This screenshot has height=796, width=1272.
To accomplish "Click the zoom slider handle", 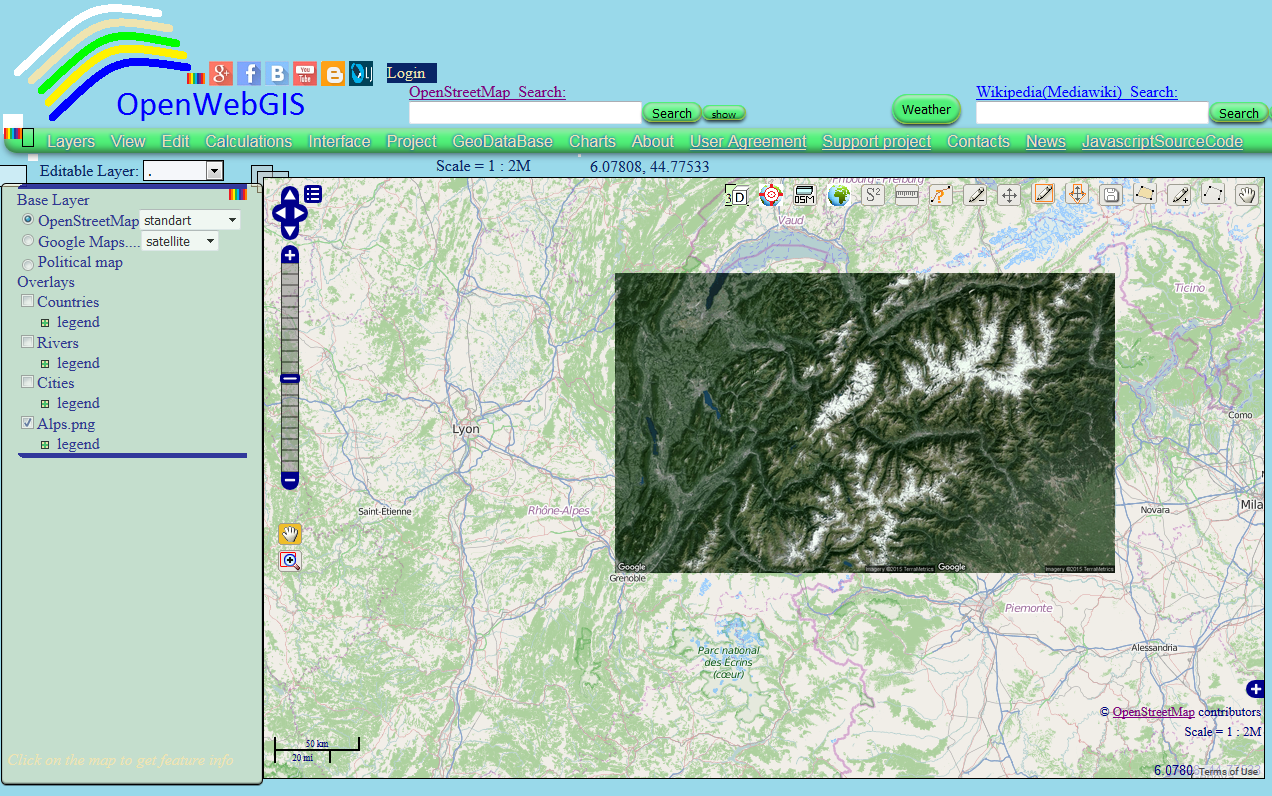I will 290,379.
